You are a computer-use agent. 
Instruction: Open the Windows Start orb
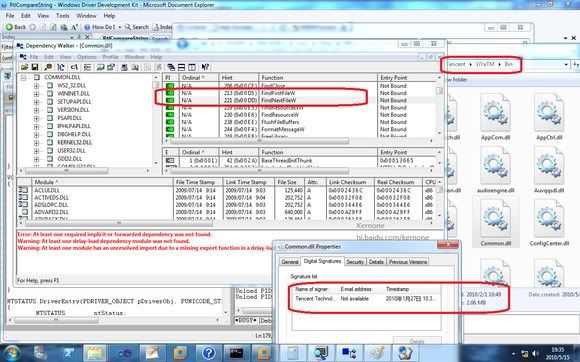[12, 353]
